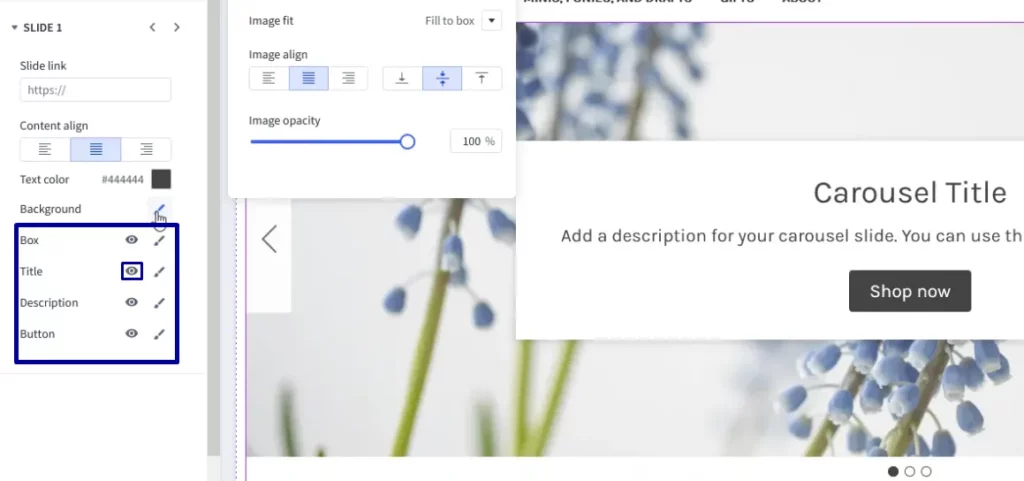Click the opacity 100 % input field

[476, 141]
